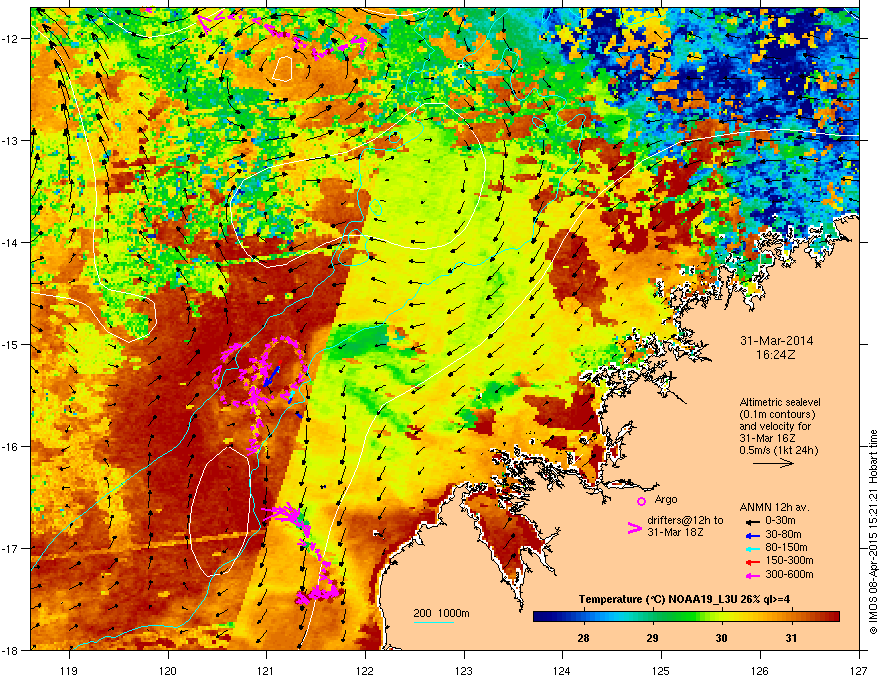Click longitude label 121 on bottom axis
The image size is (880, 680).
coord(266,670)
